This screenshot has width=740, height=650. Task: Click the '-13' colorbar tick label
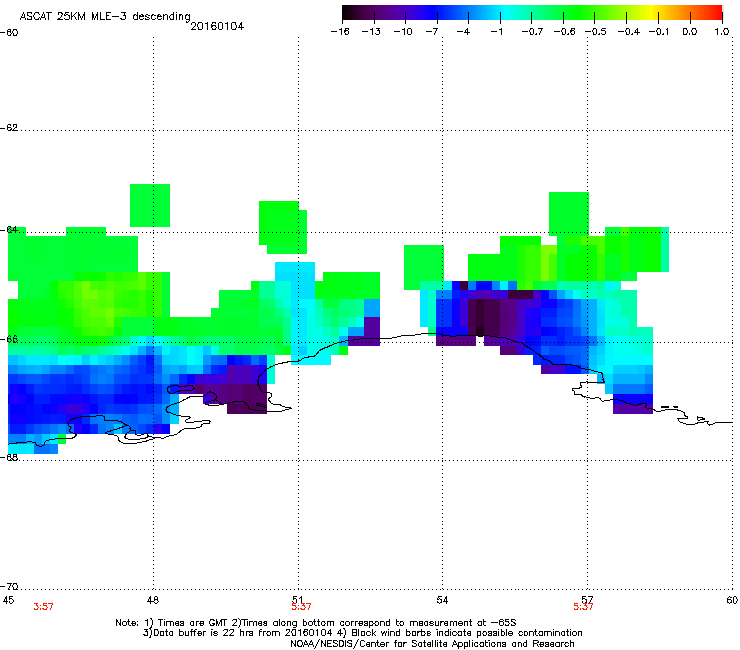coord(371,32)
